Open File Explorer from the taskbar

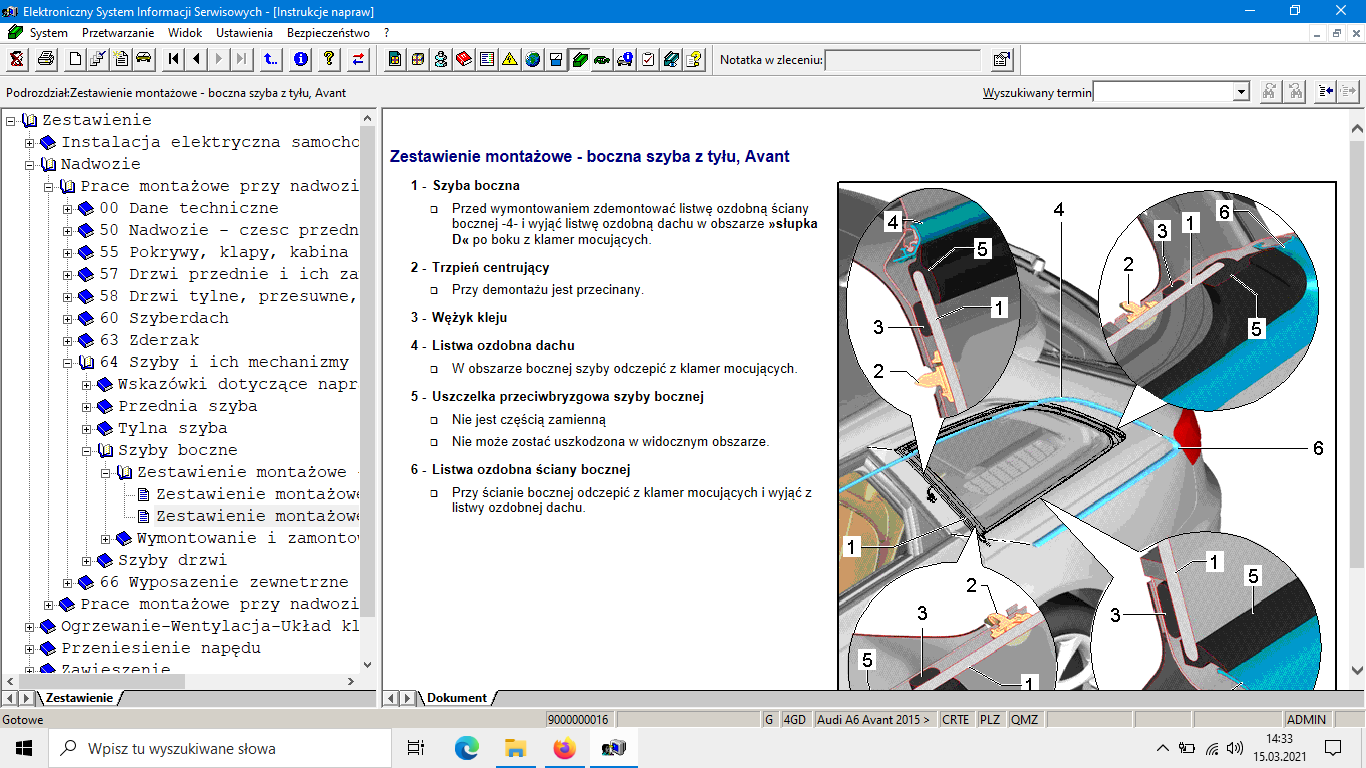(515, 748)
